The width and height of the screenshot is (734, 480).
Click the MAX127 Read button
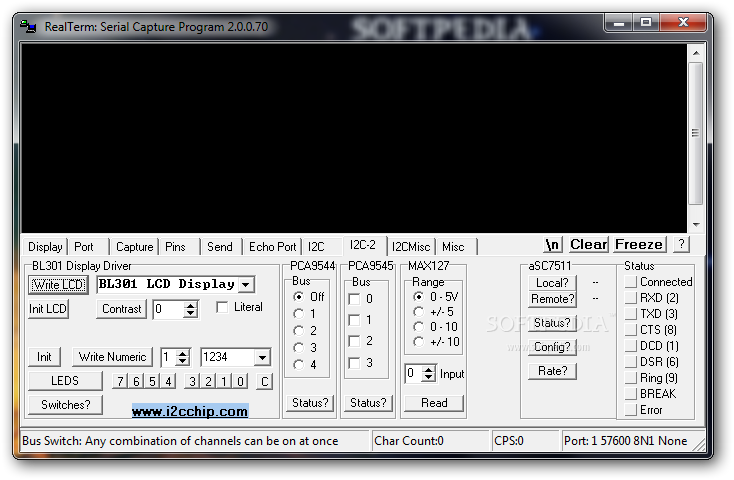pyautogui.click(x=434, y=403)
